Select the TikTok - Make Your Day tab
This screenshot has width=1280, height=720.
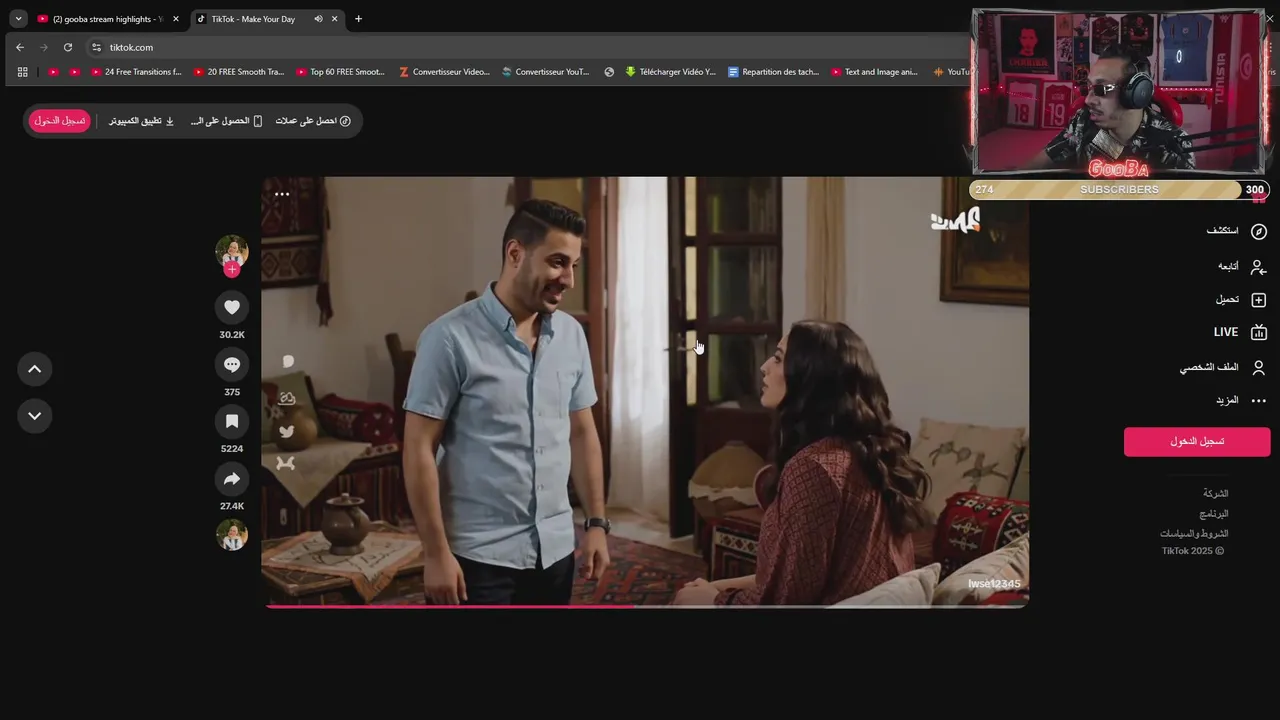(253, 19)
